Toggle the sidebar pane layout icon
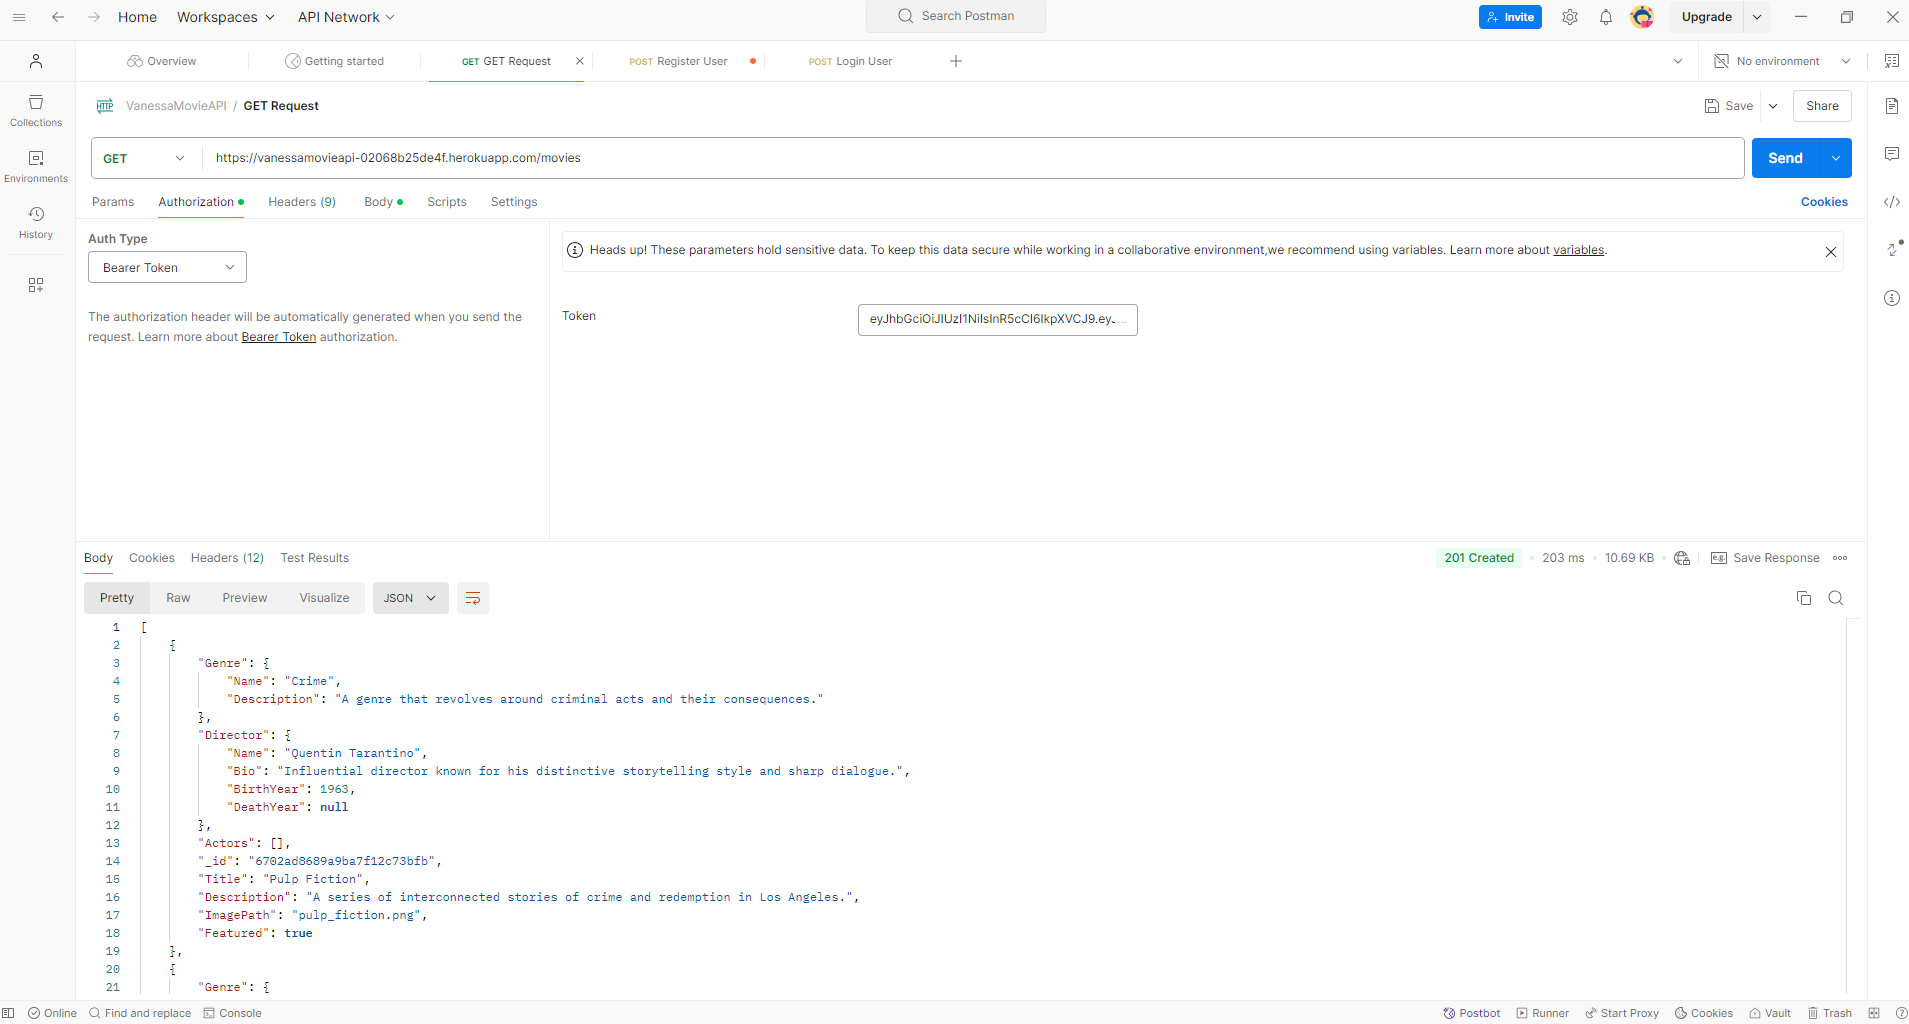1909x1024 pixels. (x=8, y=1013)
